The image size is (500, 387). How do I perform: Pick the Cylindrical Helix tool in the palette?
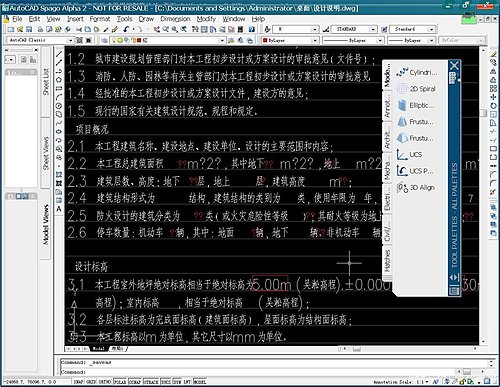click(417, 72)
